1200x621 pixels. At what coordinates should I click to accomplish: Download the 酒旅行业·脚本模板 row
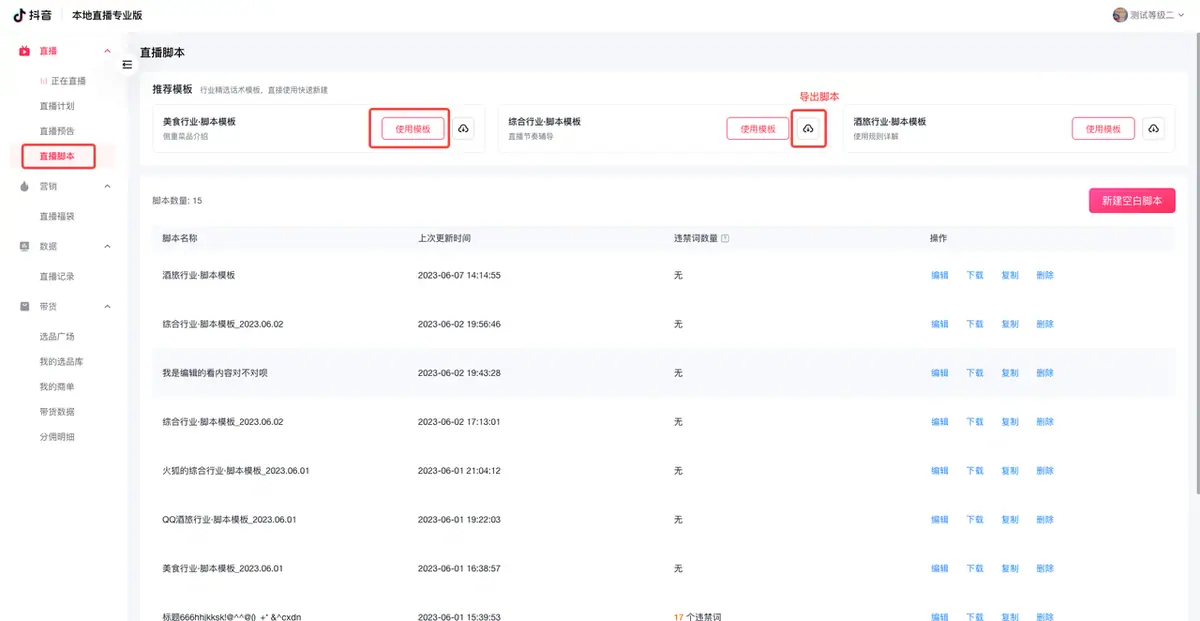point(975,275)
